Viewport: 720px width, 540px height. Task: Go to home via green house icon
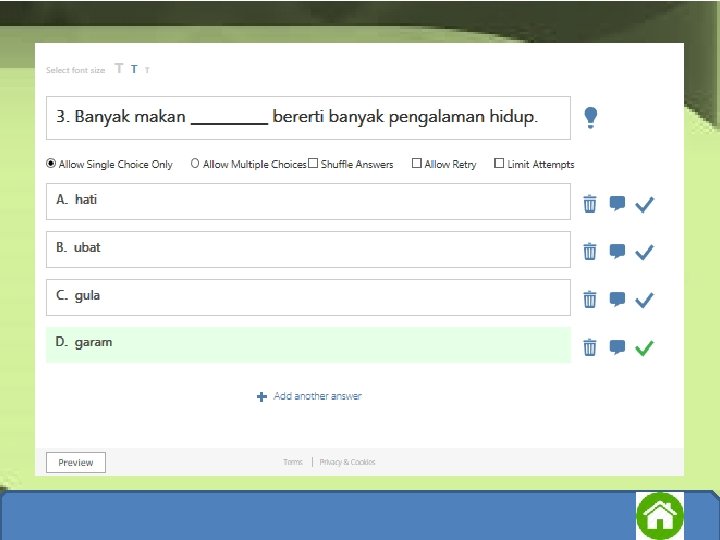[x=660, y=516]
